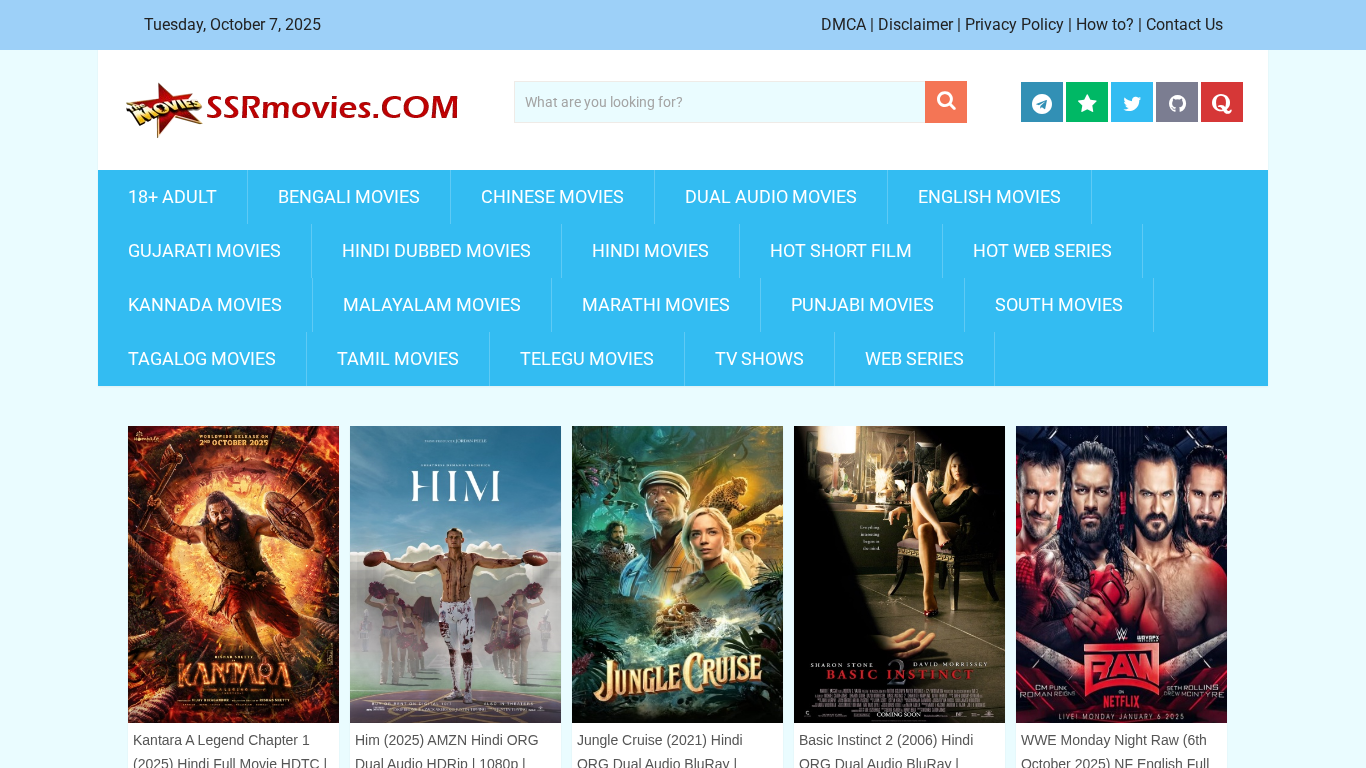Open the WWE Raw poster
Image resolution: width=1366 pixels, height=768 pixels.
1121,574
